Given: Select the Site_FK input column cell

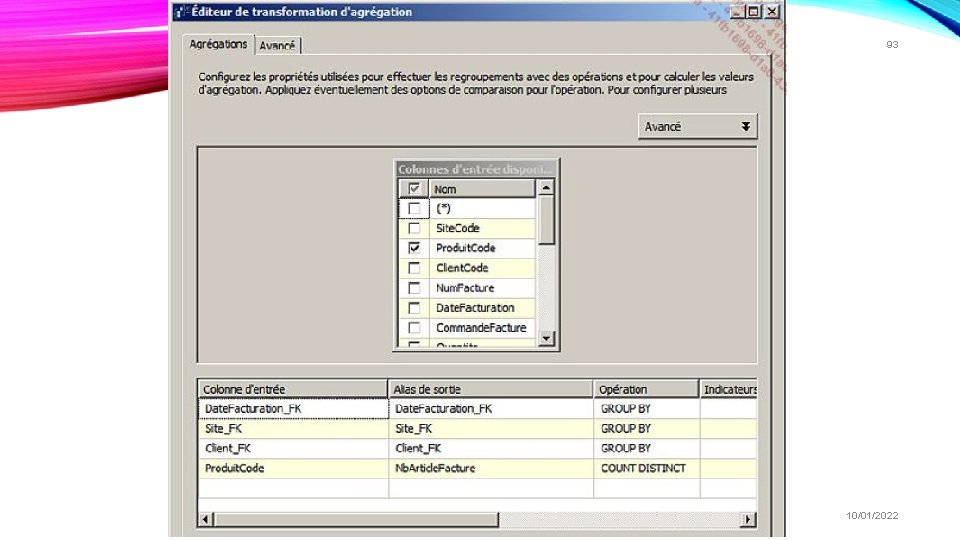Looking at the screenshot, I should [293, 429].
